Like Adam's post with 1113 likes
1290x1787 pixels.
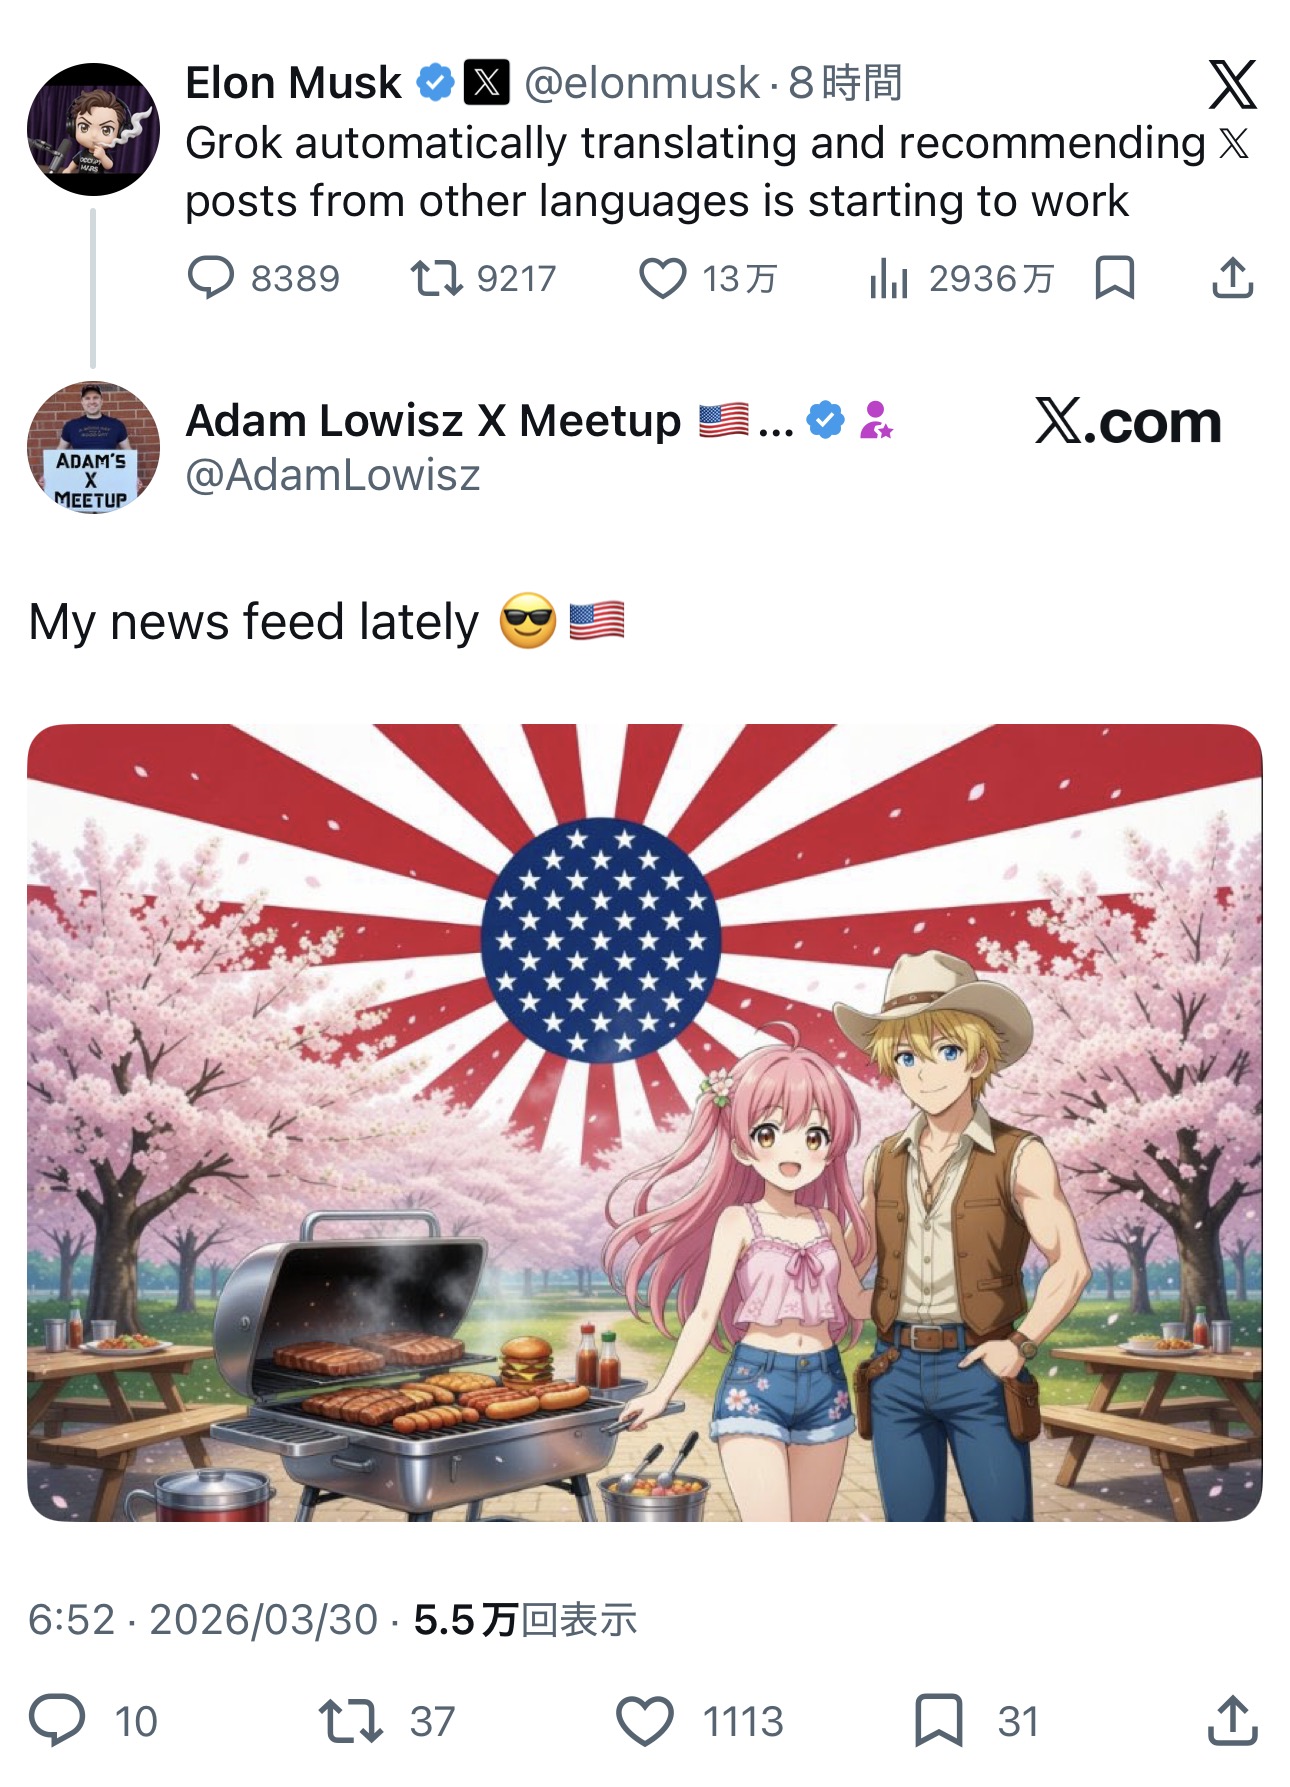pos(644,1720)
